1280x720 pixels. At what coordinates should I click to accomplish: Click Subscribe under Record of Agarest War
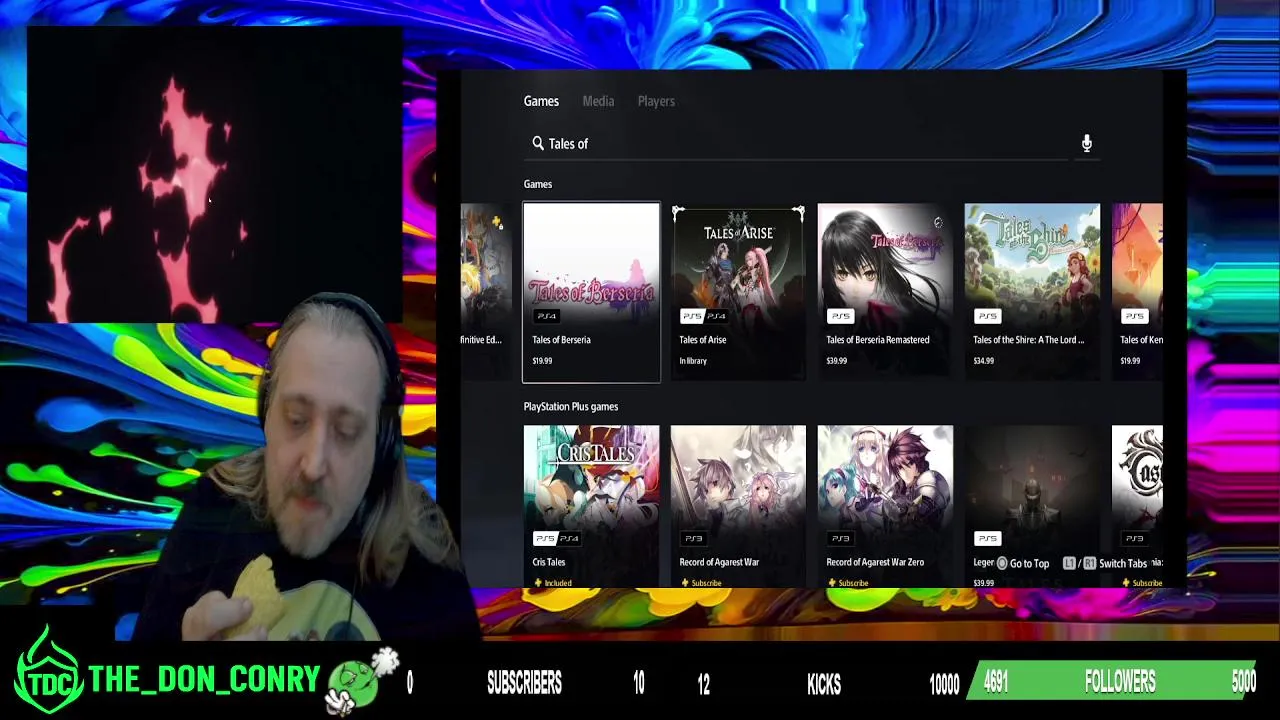(x=706, y=583)
